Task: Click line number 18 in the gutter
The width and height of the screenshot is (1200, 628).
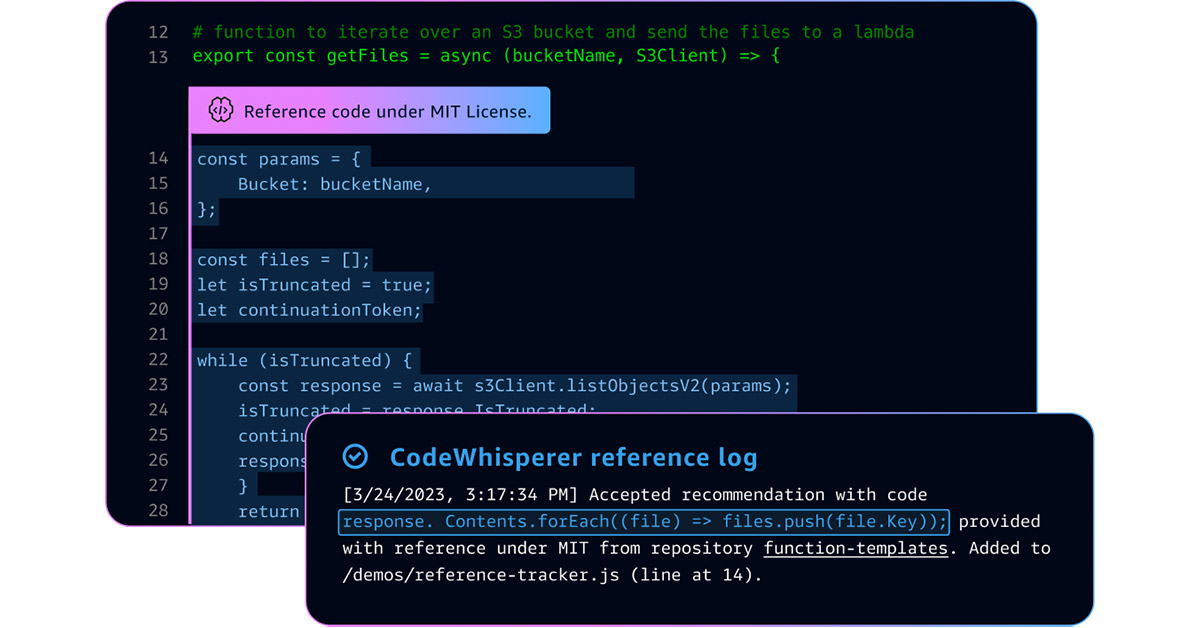Action: [x=158, y=259]
